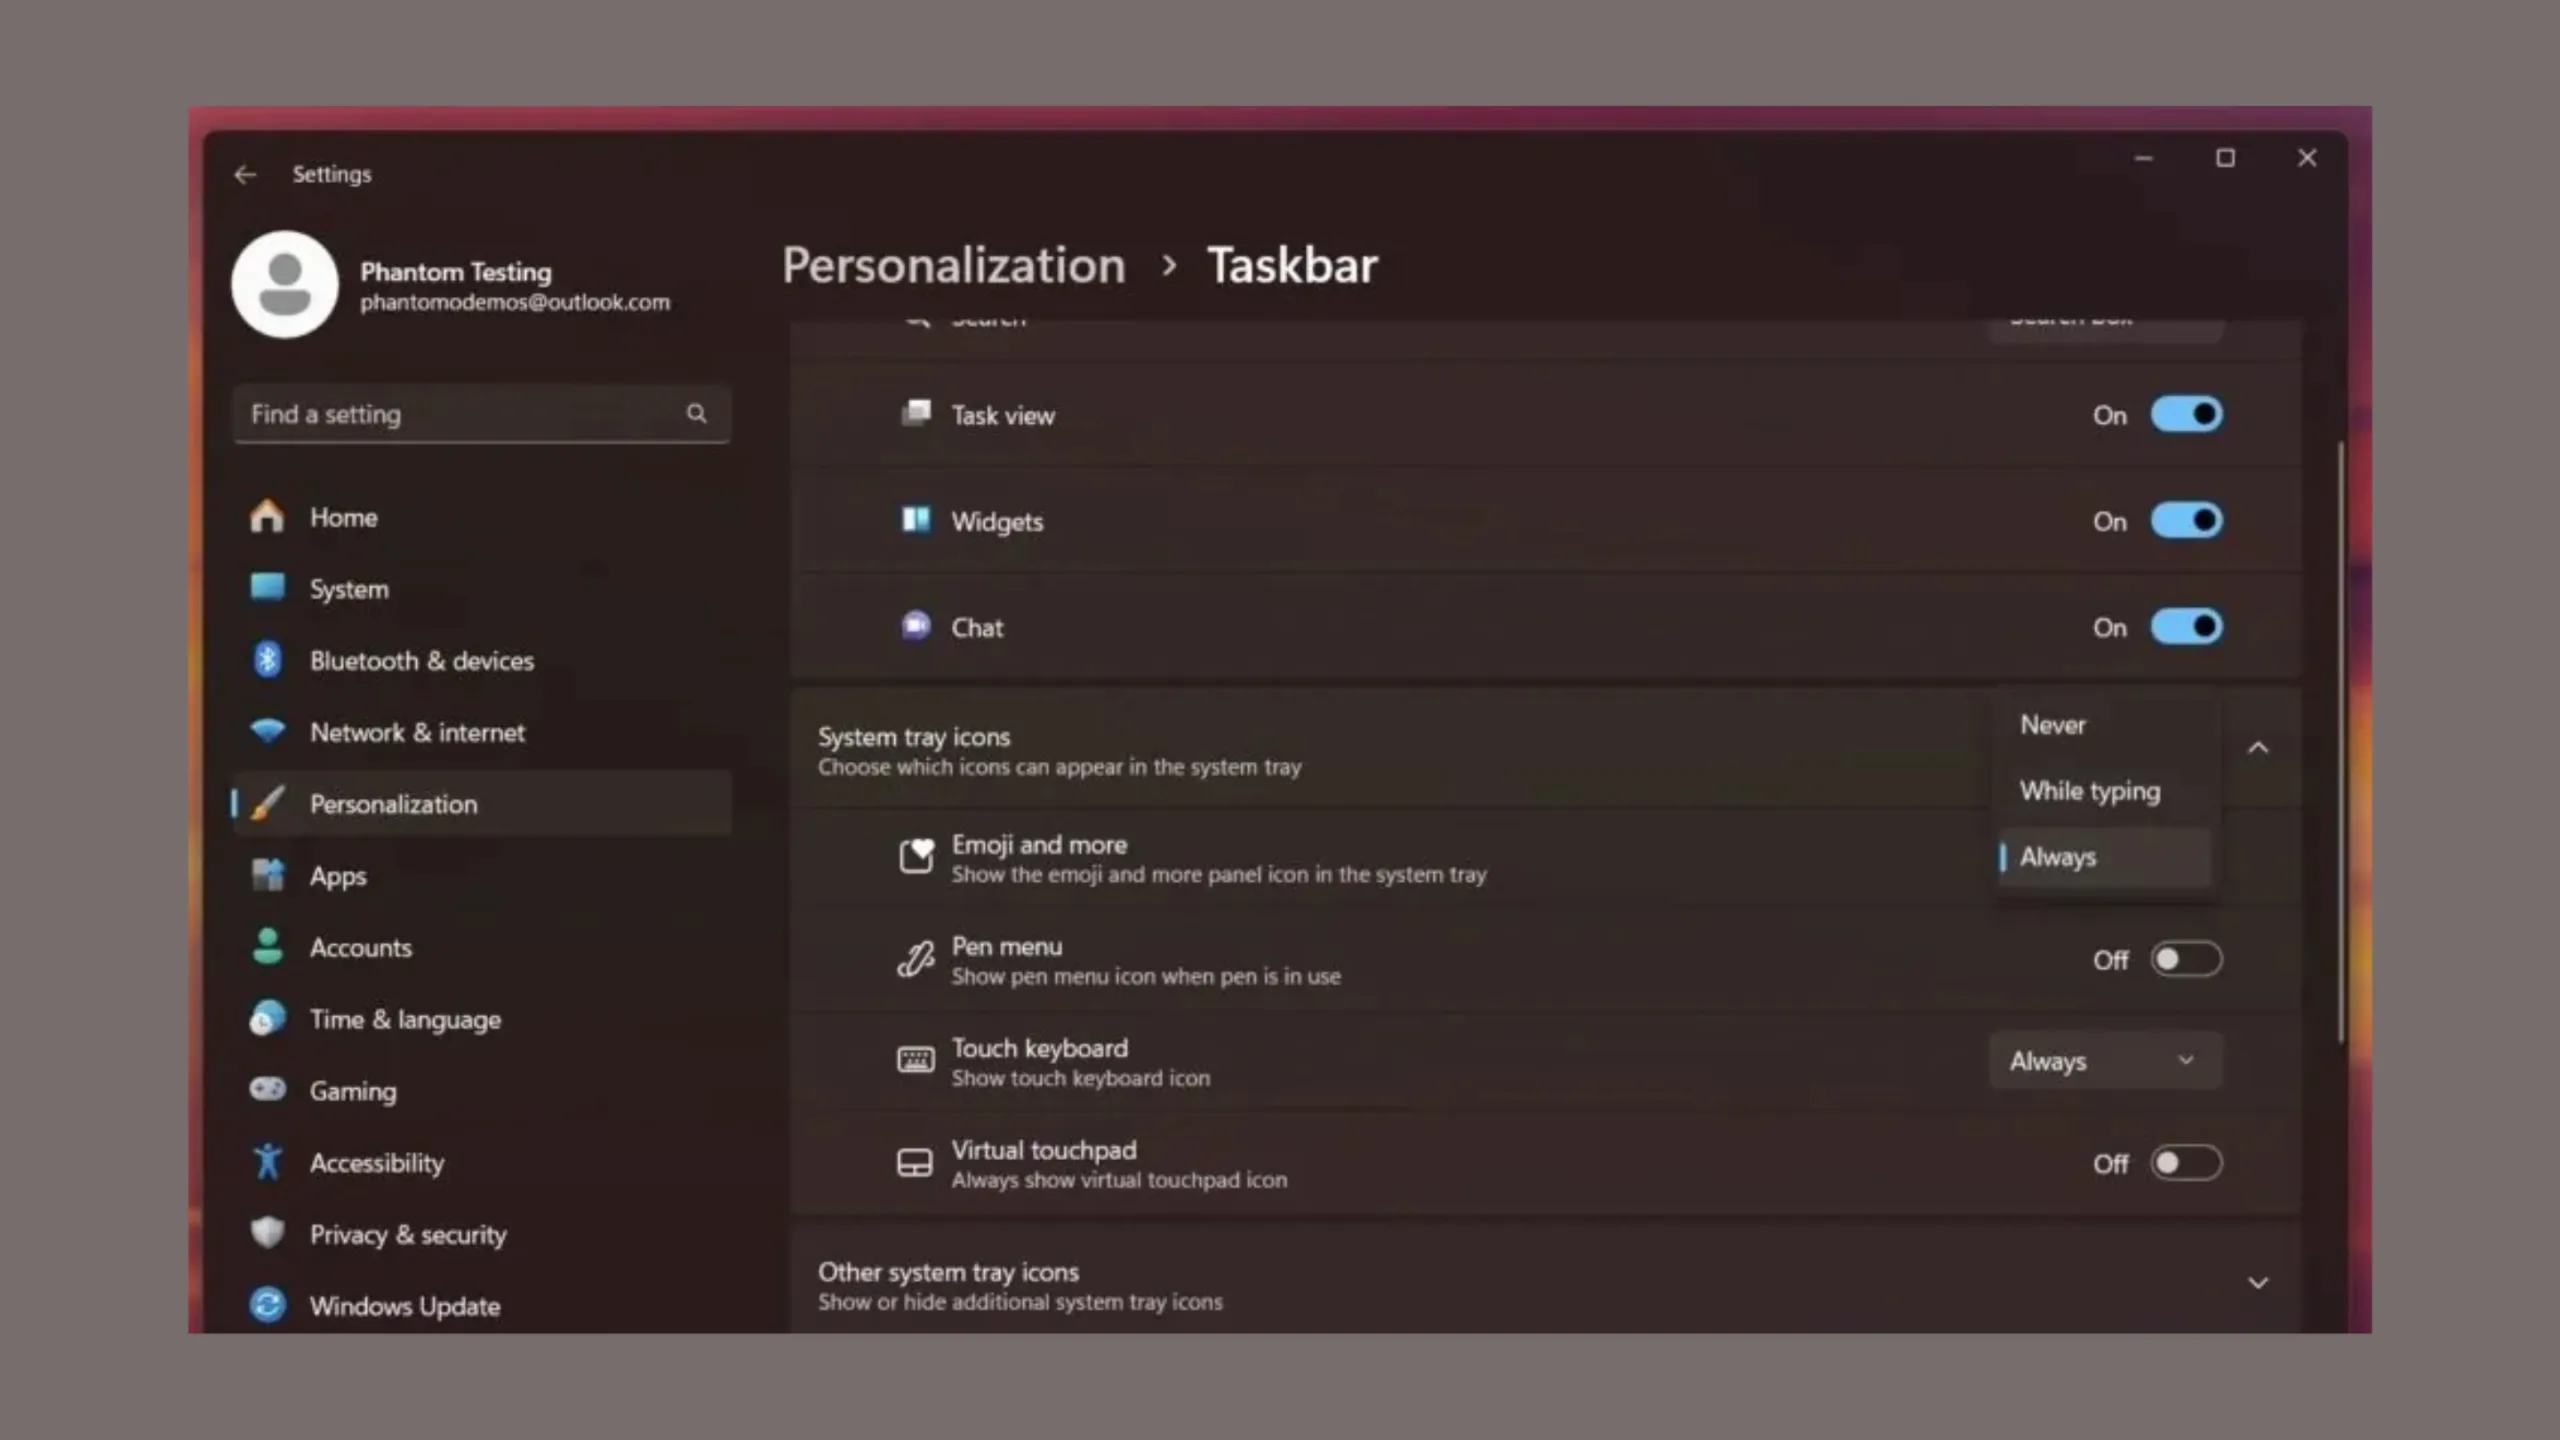
Task: Select Always option in dropdown list
Action: [x=2105, y=857]
